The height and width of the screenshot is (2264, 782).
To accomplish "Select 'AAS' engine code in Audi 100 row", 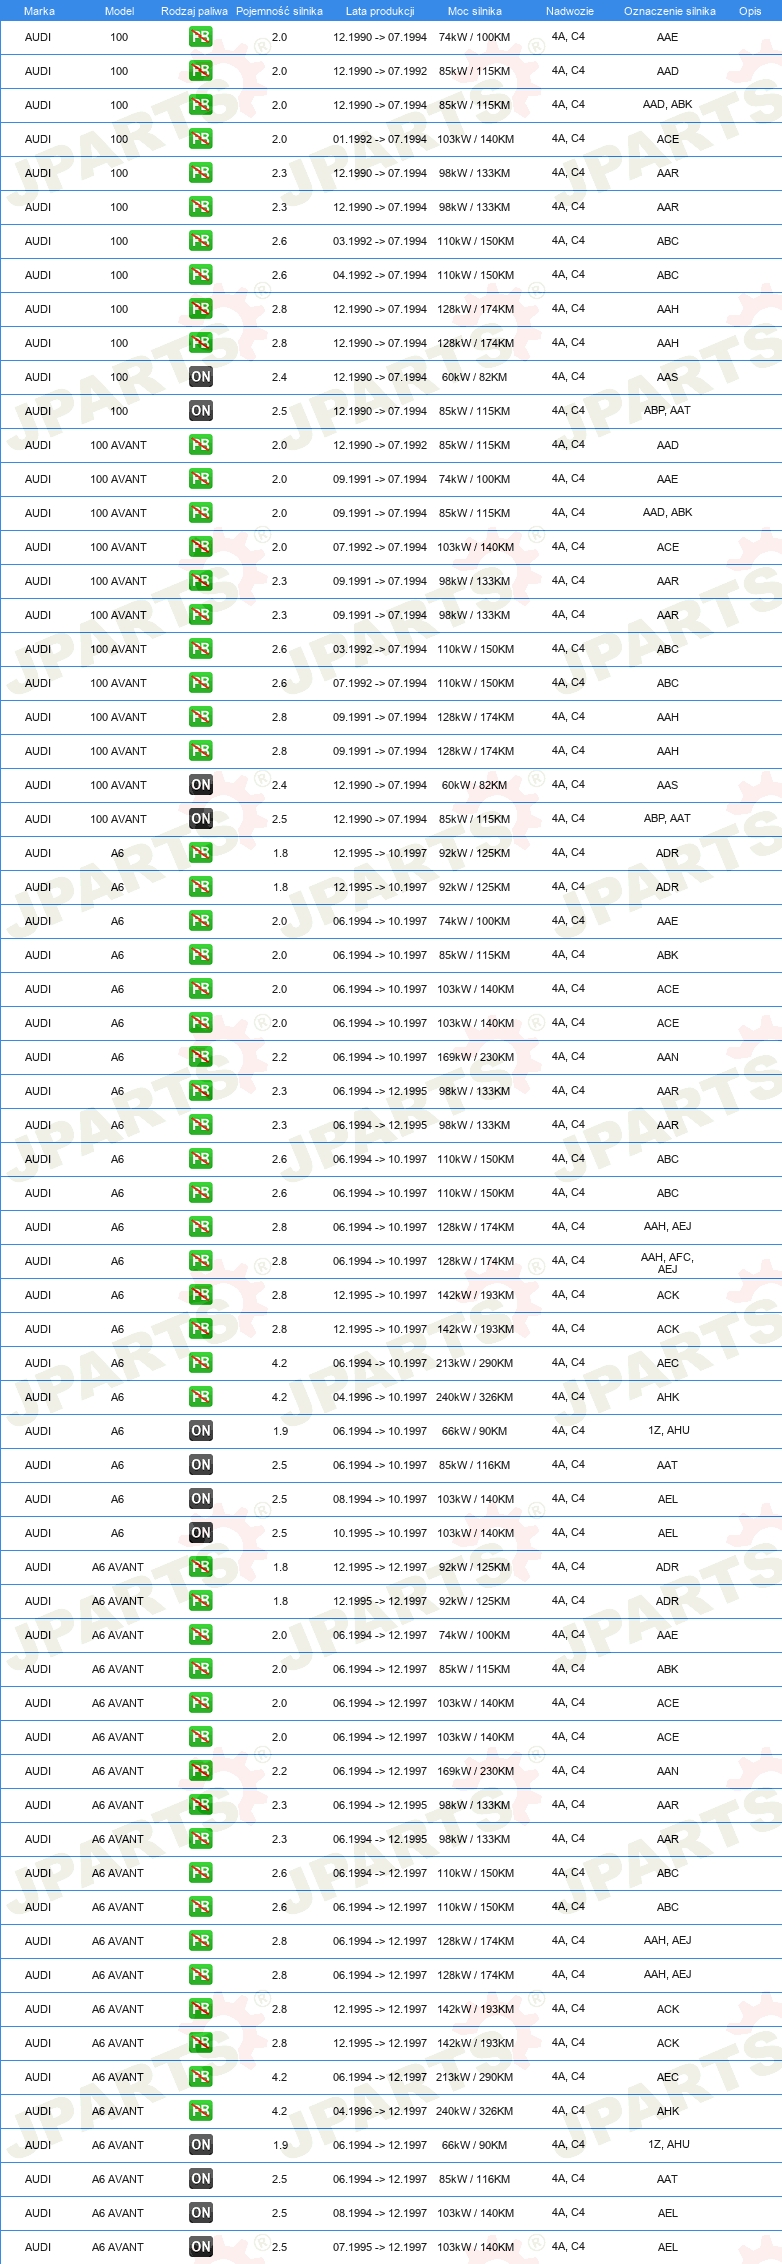I will pyautogui.click(x=668, y=377).
